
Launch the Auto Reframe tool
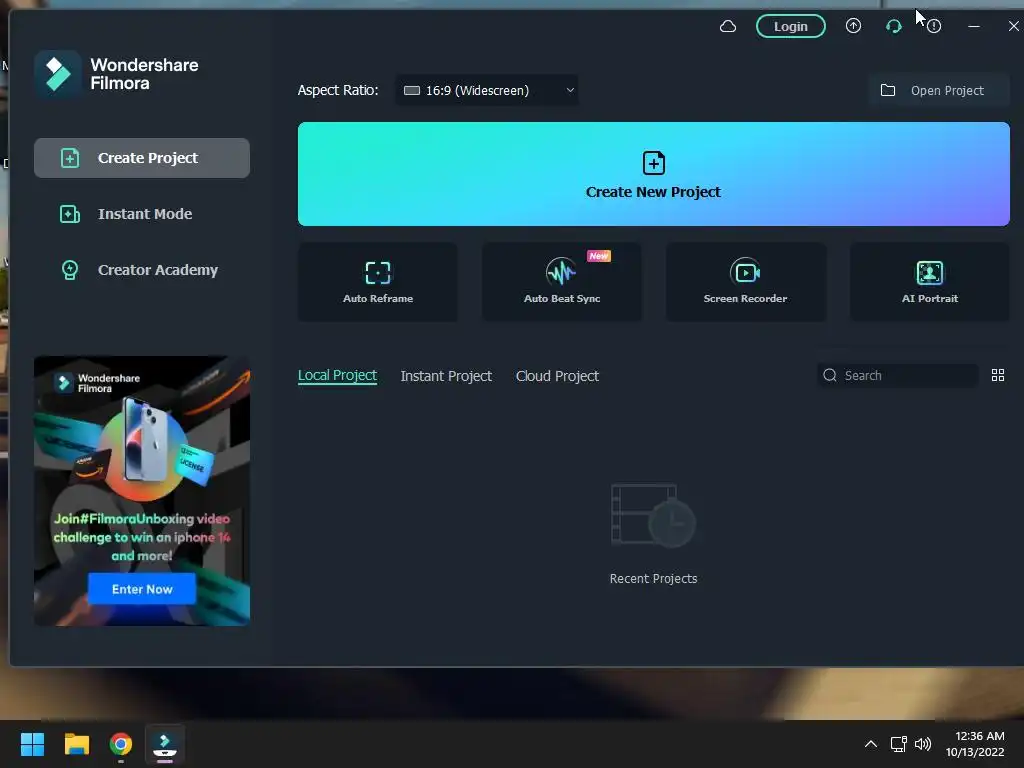[377, 281]
